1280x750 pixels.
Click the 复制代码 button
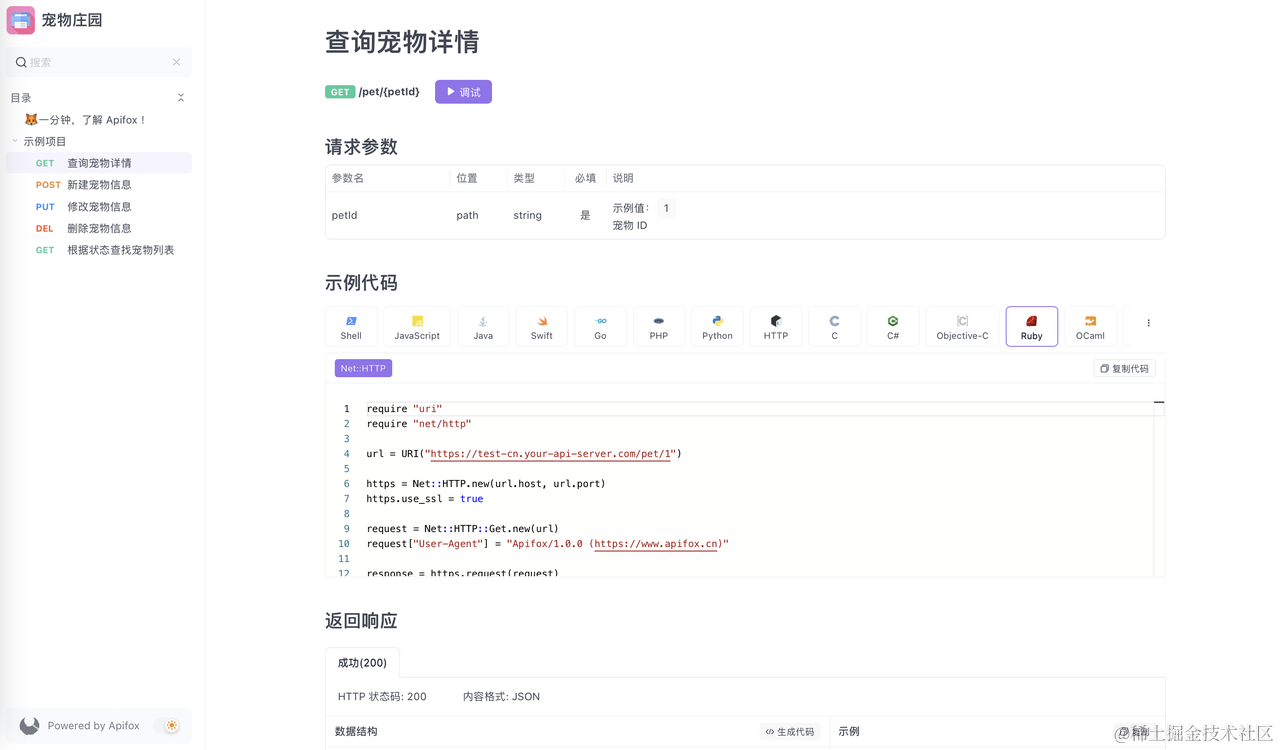tap(1124, 368)
